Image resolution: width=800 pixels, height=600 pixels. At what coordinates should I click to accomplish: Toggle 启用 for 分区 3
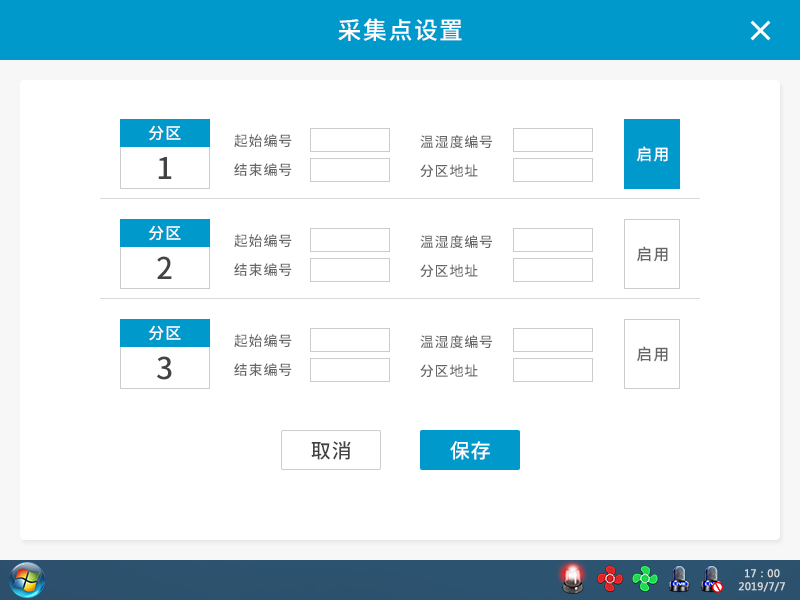pos(652,354)
